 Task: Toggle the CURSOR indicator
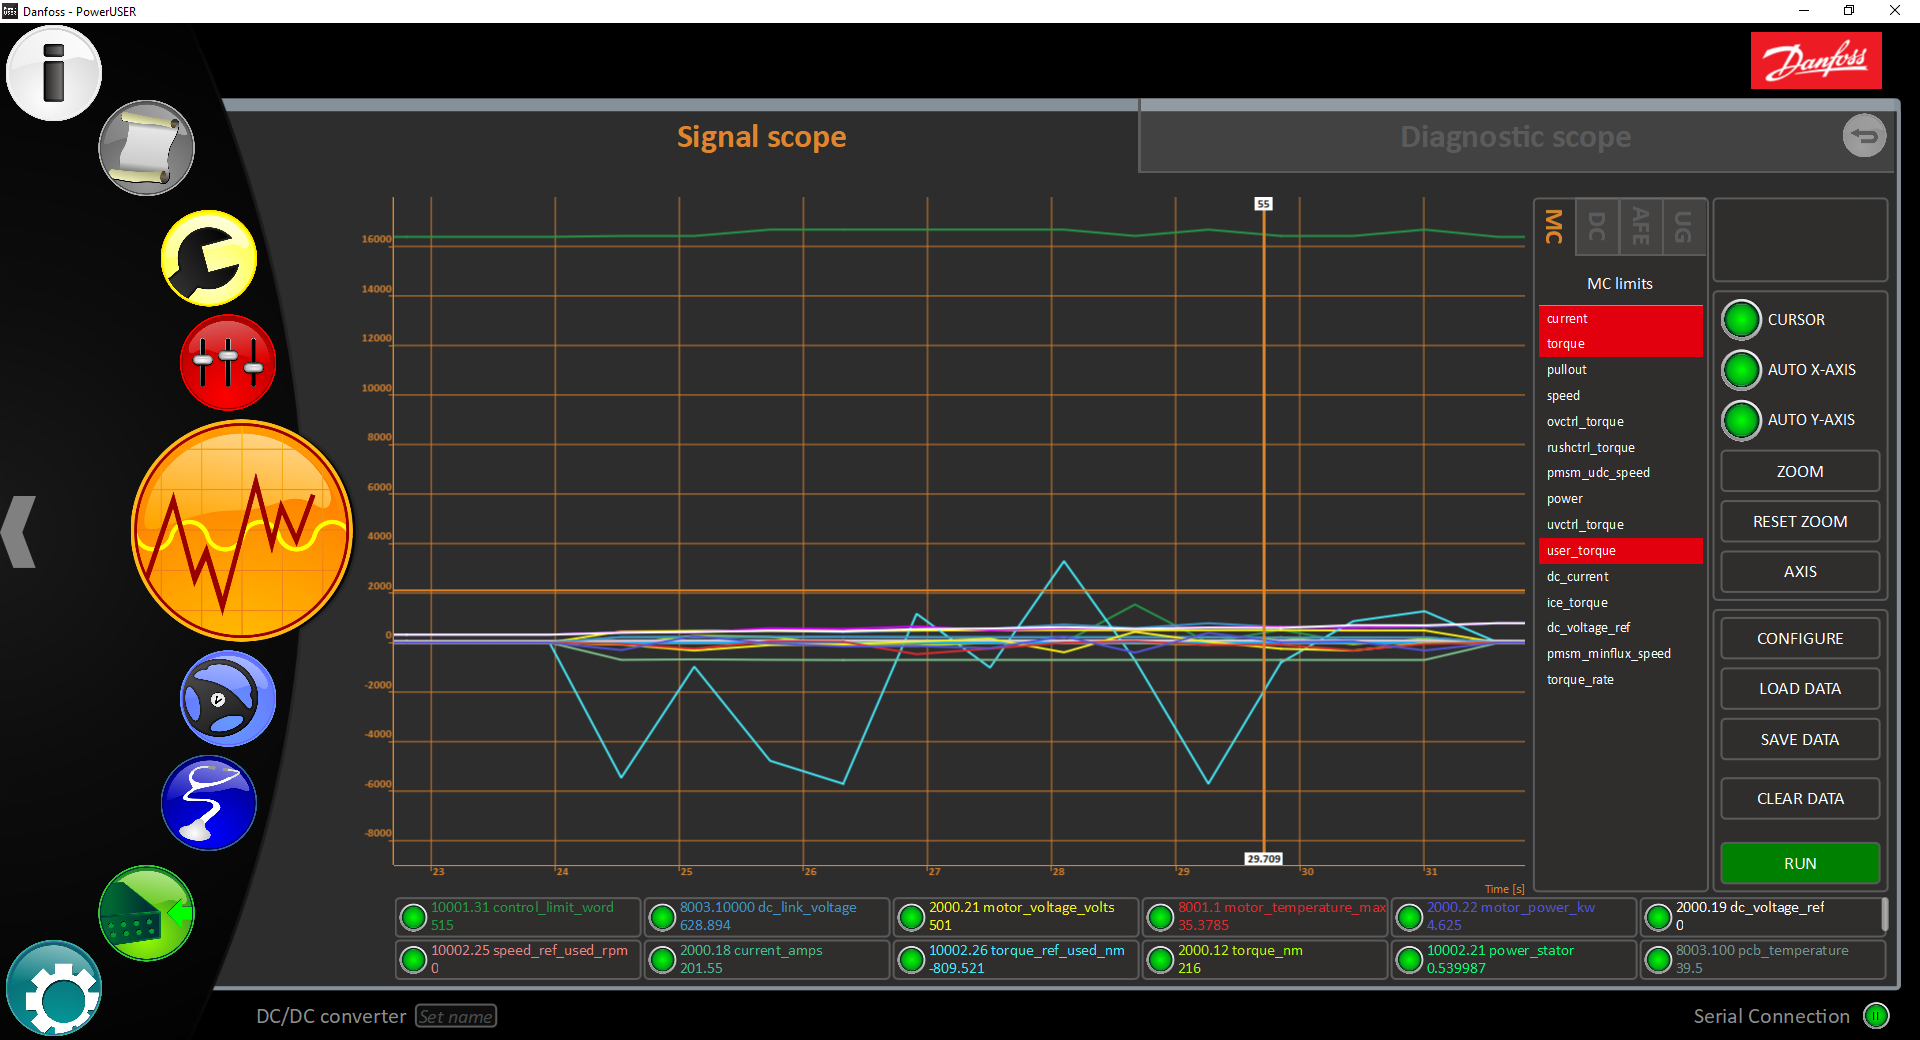[1741, 320]
